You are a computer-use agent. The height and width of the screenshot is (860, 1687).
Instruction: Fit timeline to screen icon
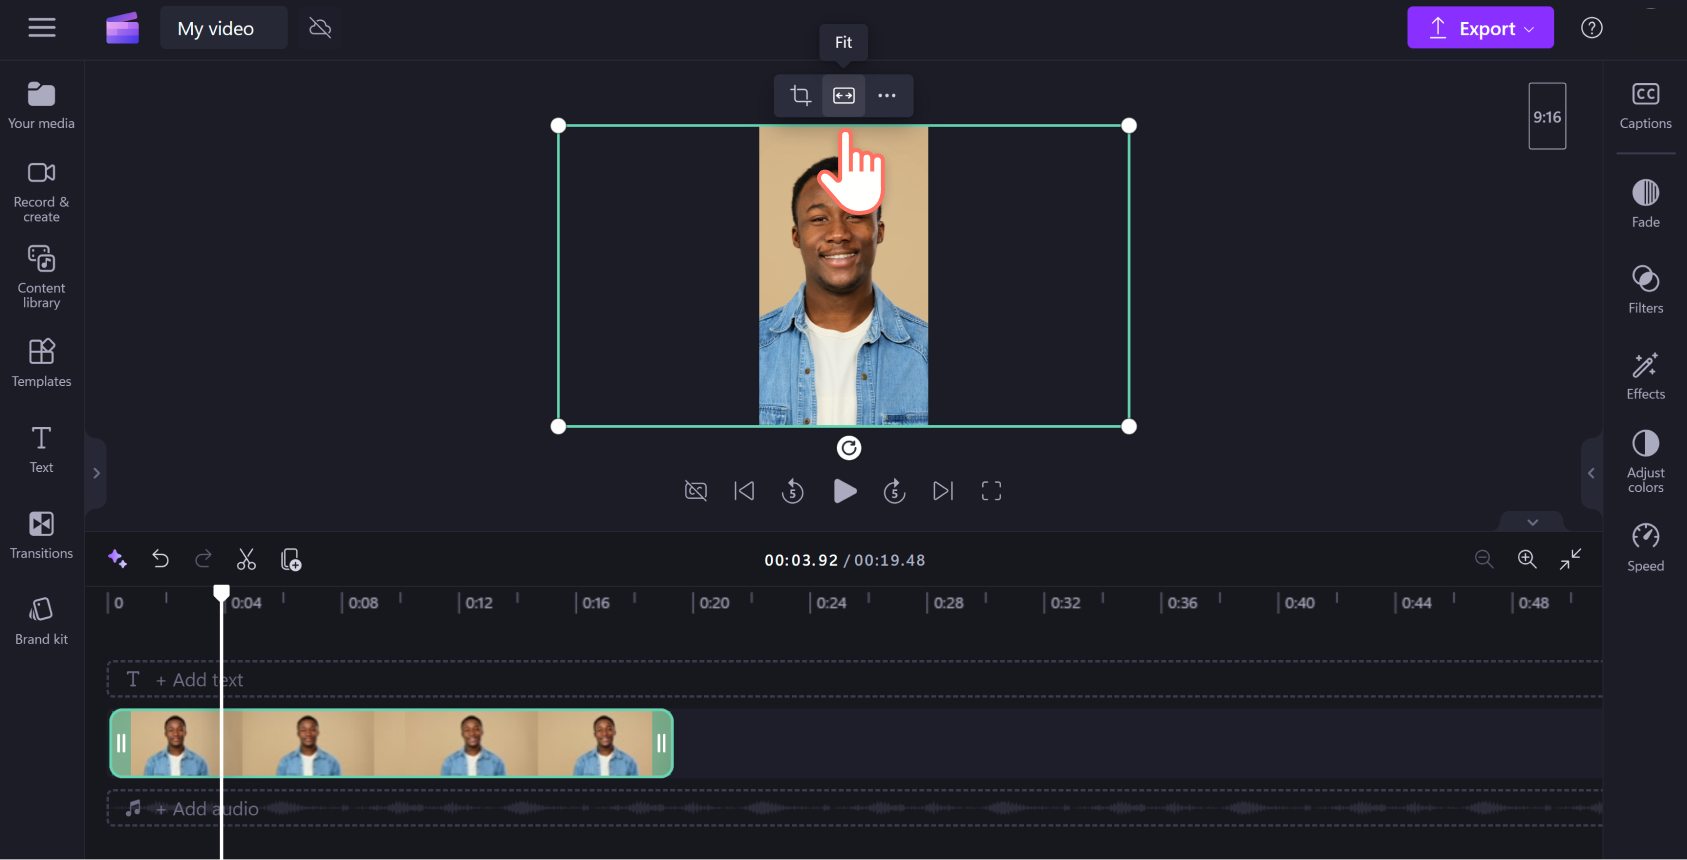point(1570,559)
